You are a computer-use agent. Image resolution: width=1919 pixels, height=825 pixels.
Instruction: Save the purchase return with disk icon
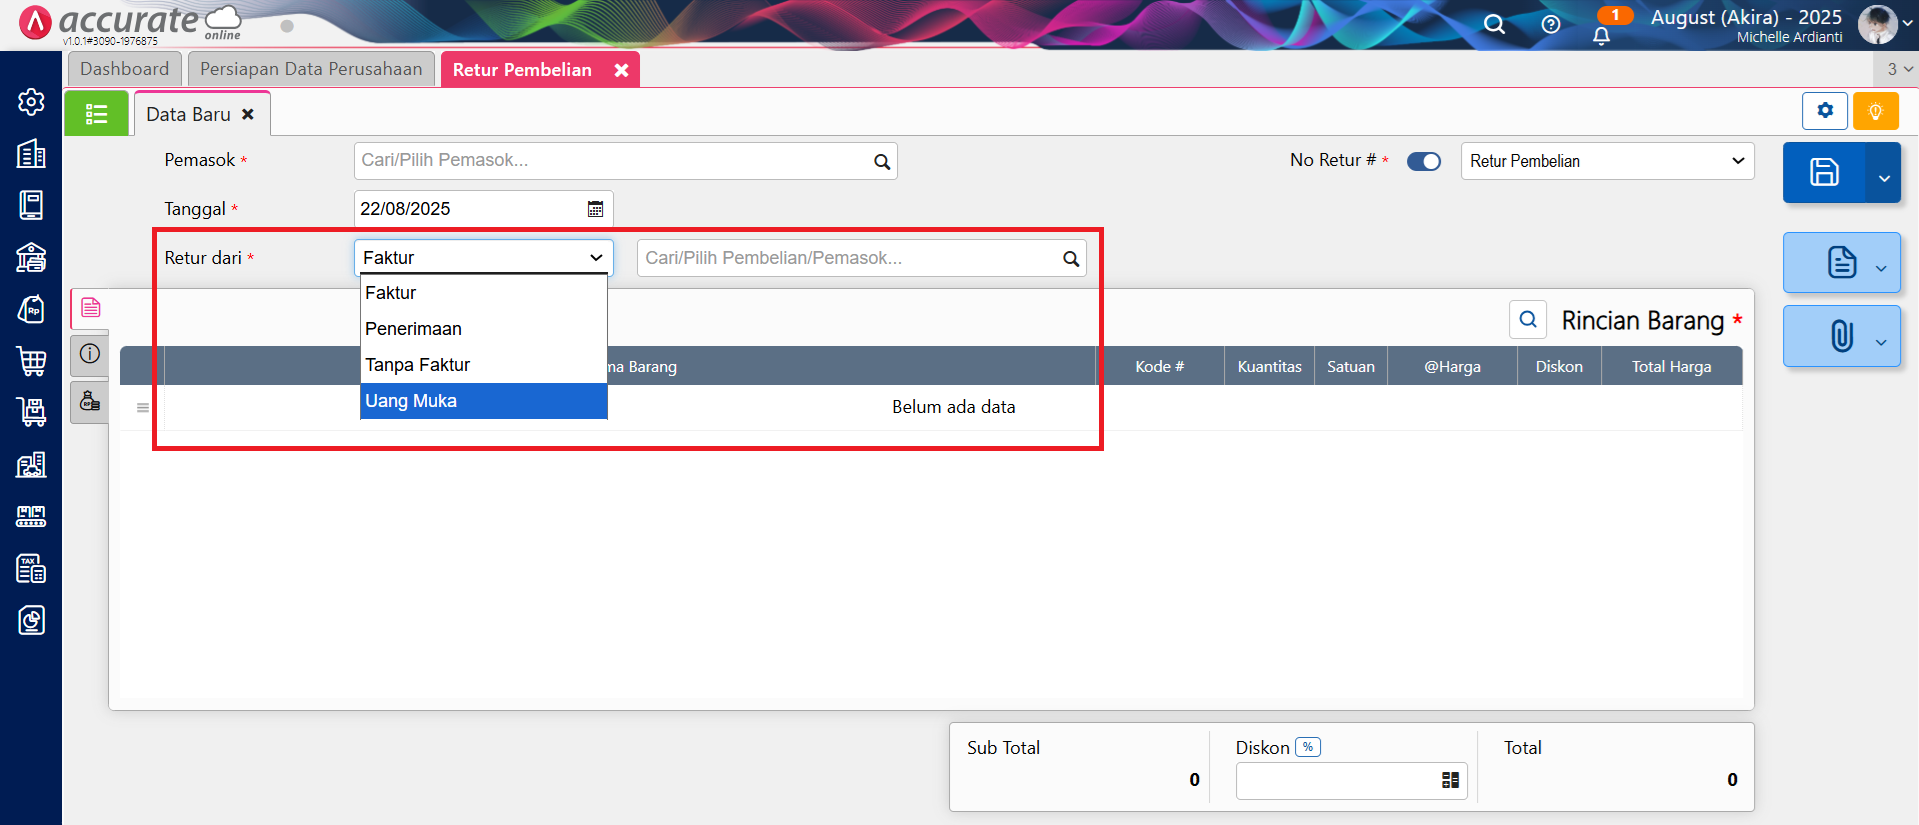[x=1824, y=172]
